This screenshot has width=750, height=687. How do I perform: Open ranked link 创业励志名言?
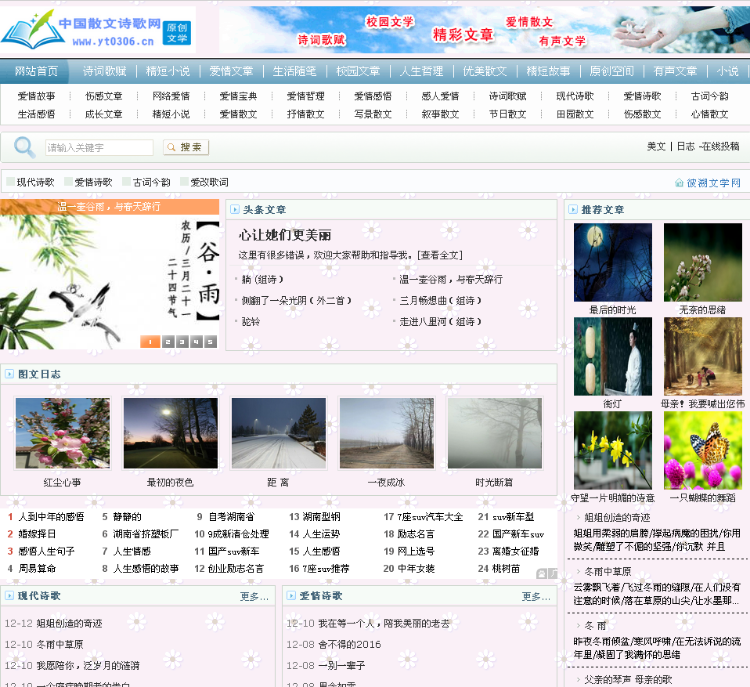coord(236,568)
